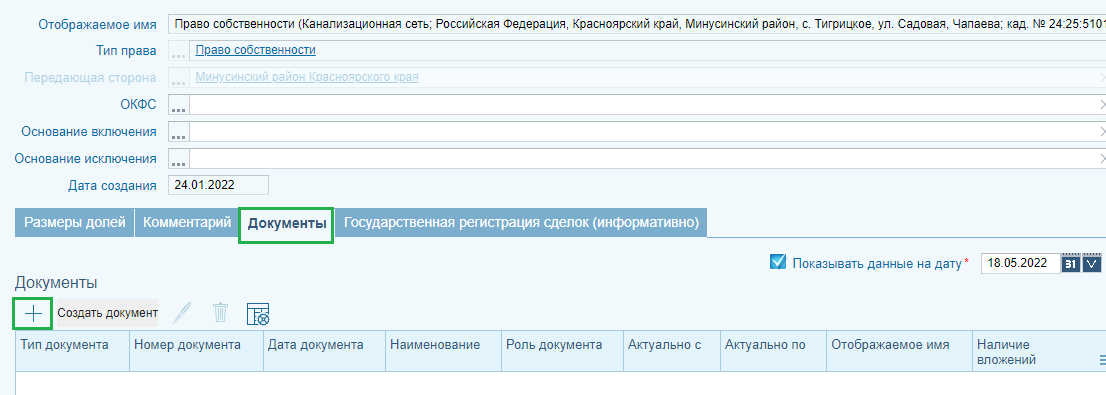Click the Отображаемое имя input field
Viewport: 1106px width, 395px height.
(x=637, y=24)
